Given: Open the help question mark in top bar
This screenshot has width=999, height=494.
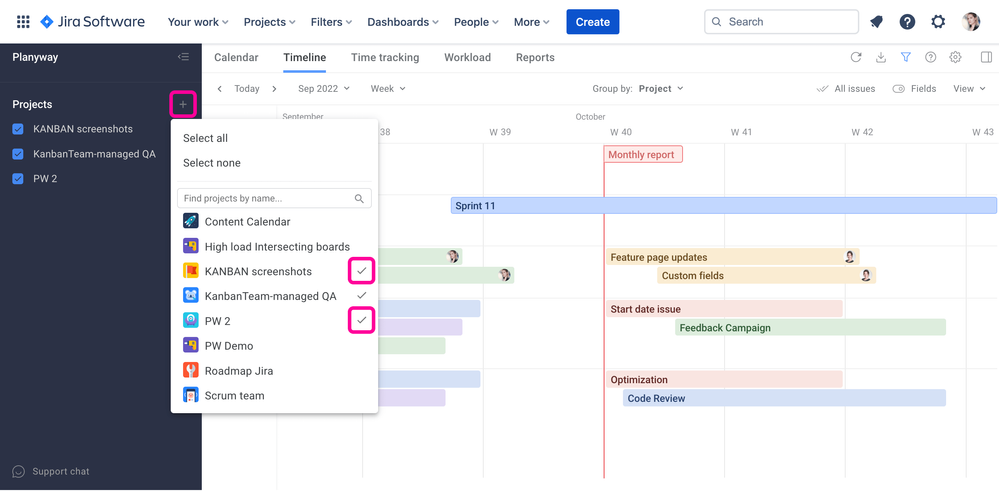Looking at the screenshot, I should click(x=907, y=22).
